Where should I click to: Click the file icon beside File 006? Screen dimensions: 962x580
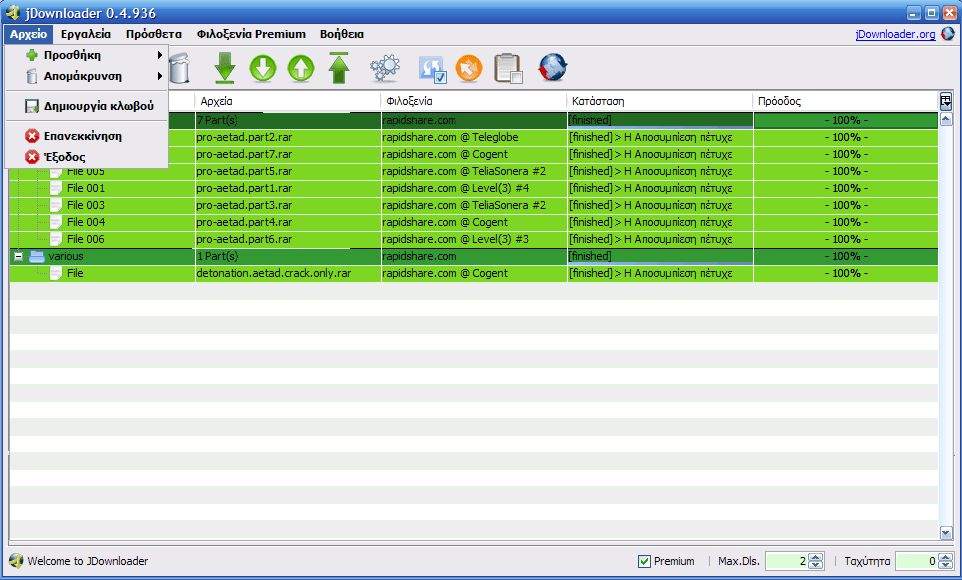pyautogui.click(x=56, y=239)
